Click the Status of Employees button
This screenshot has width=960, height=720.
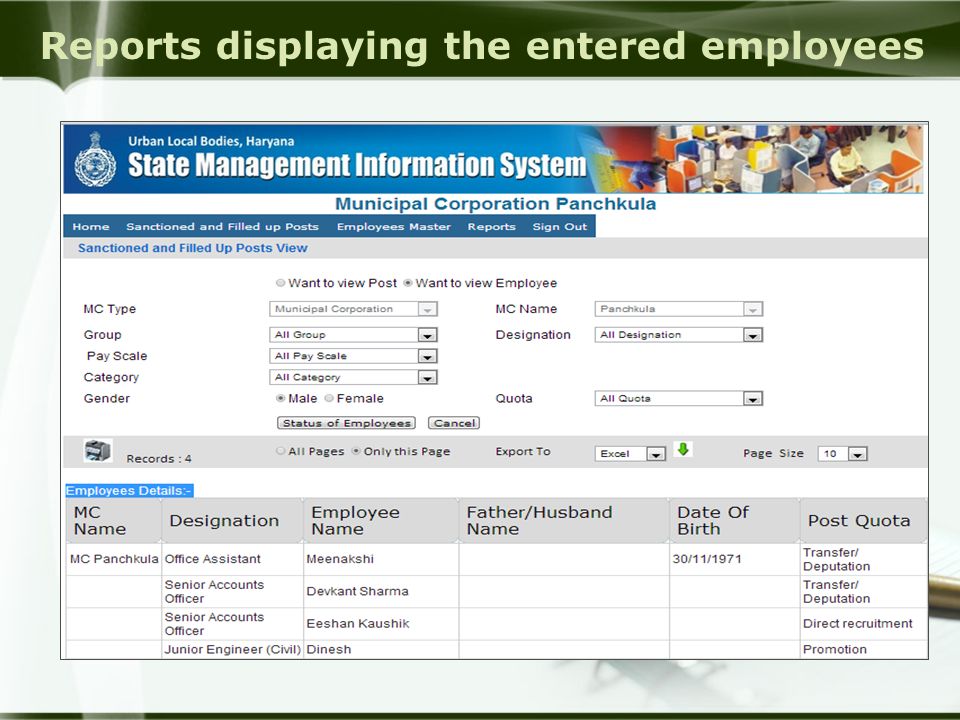347,423
